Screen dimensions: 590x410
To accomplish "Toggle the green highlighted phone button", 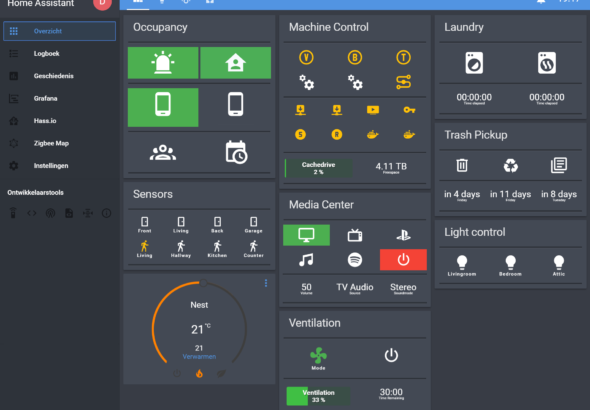I will pyautogui.click(x=163, y=107).
